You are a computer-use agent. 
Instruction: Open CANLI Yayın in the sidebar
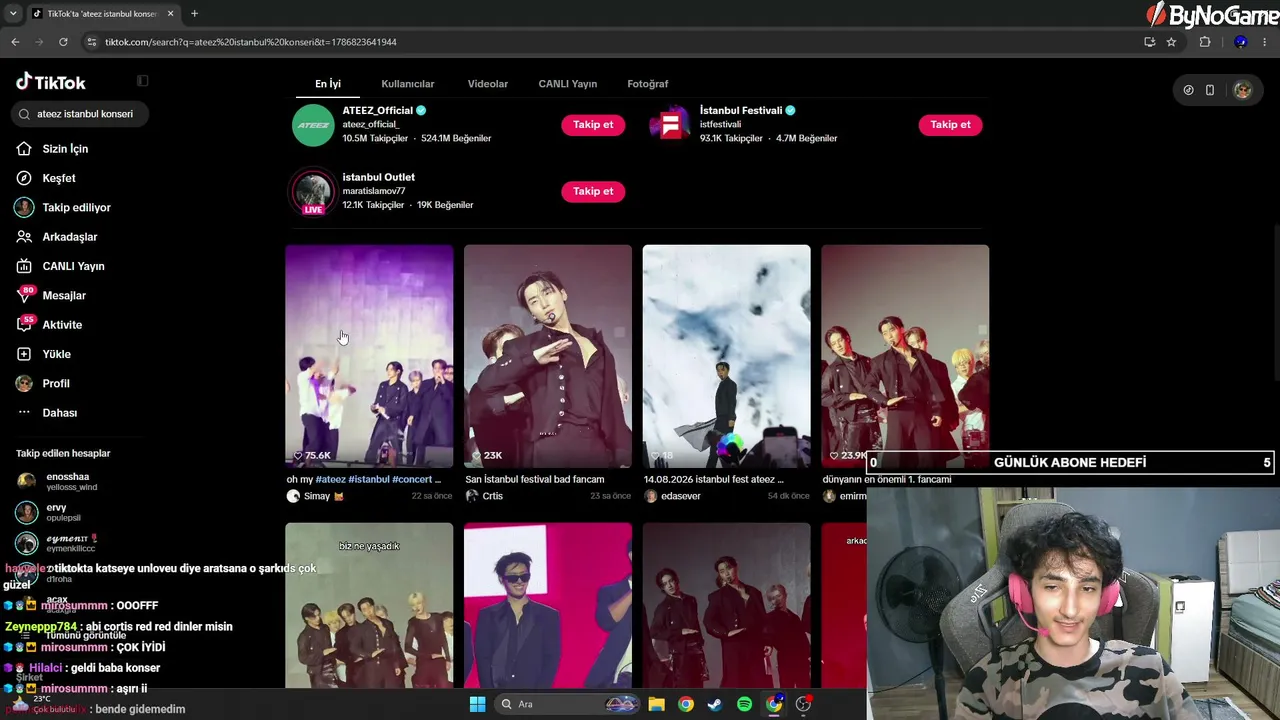pos(73,266)
